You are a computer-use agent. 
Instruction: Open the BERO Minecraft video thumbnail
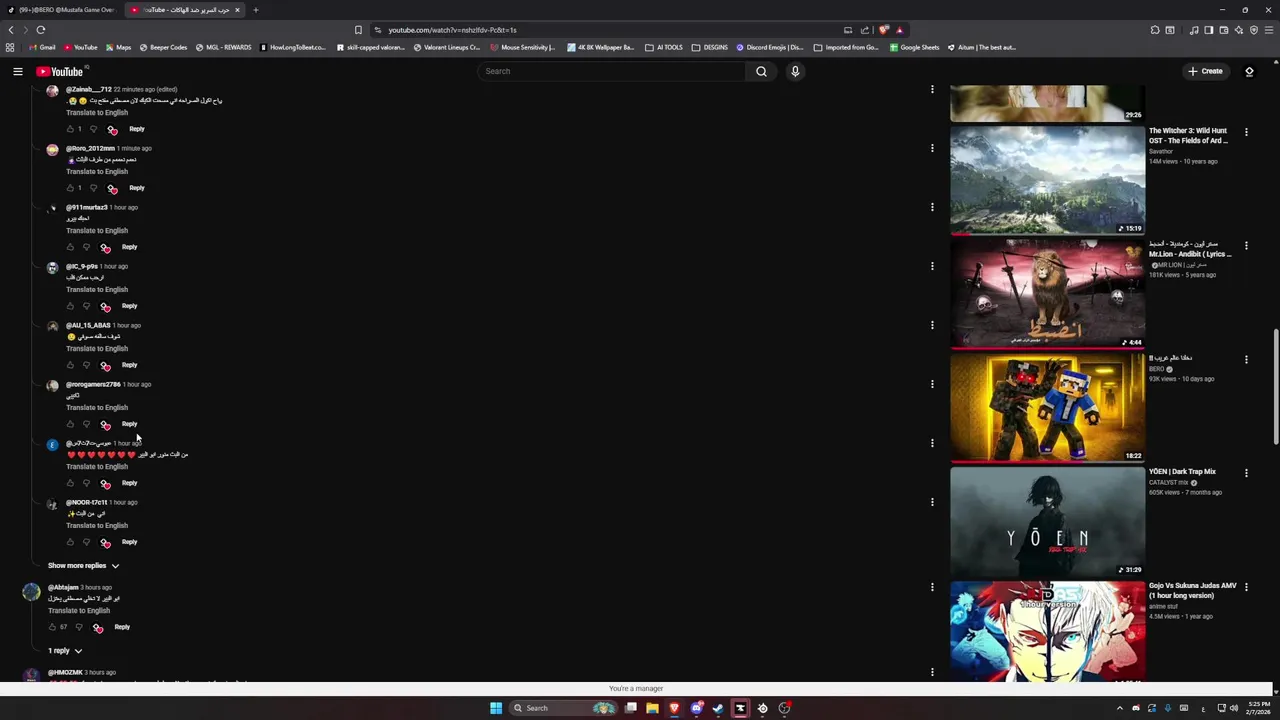tap(1047, 407)
